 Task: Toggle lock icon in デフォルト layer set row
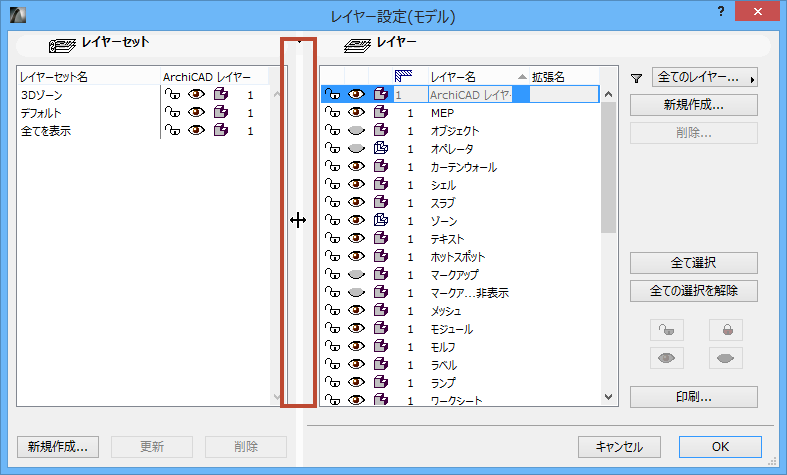click(x=172, y=112)
